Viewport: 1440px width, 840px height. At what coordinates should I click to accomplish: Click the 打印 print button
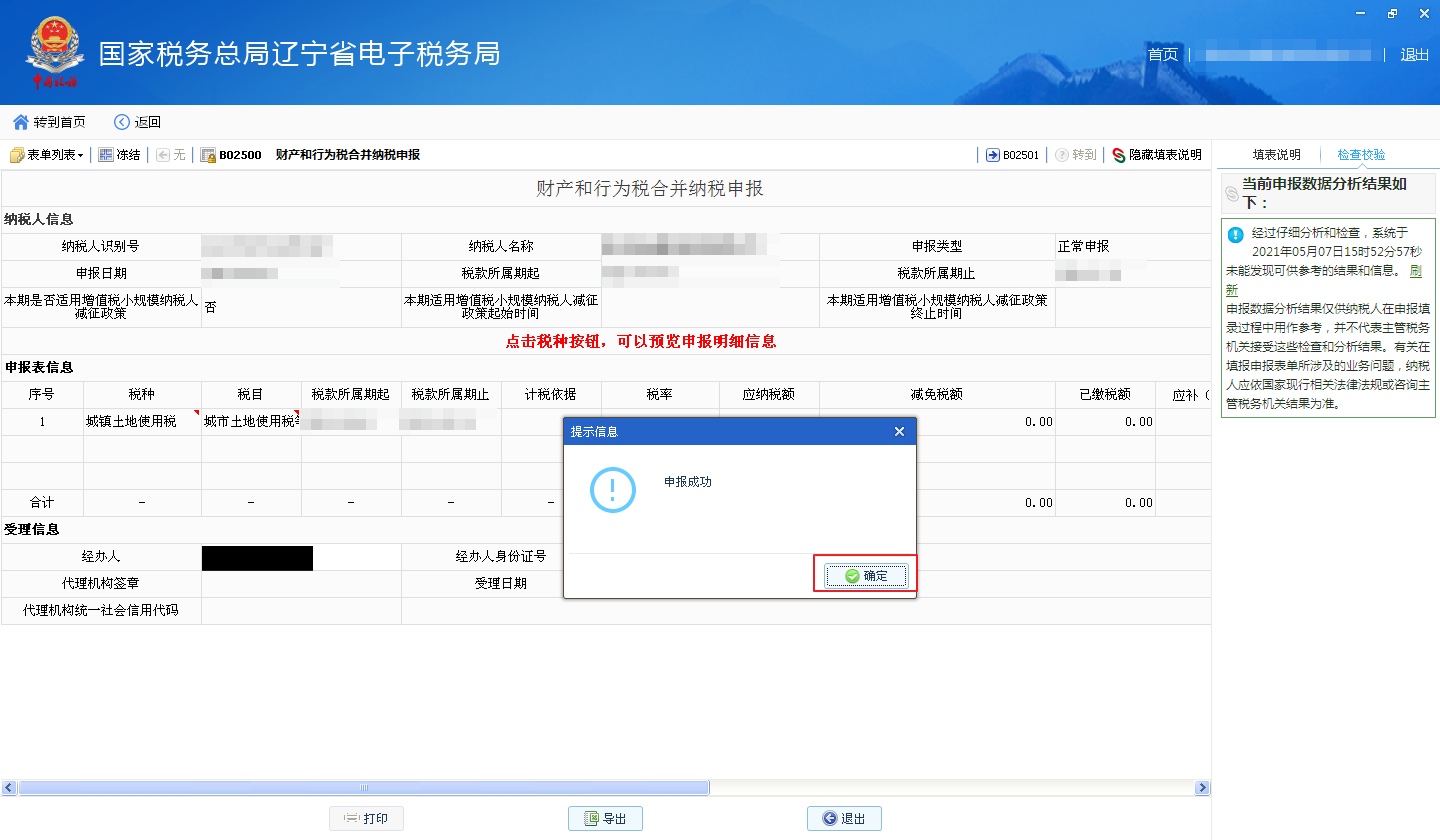point(366,818)
